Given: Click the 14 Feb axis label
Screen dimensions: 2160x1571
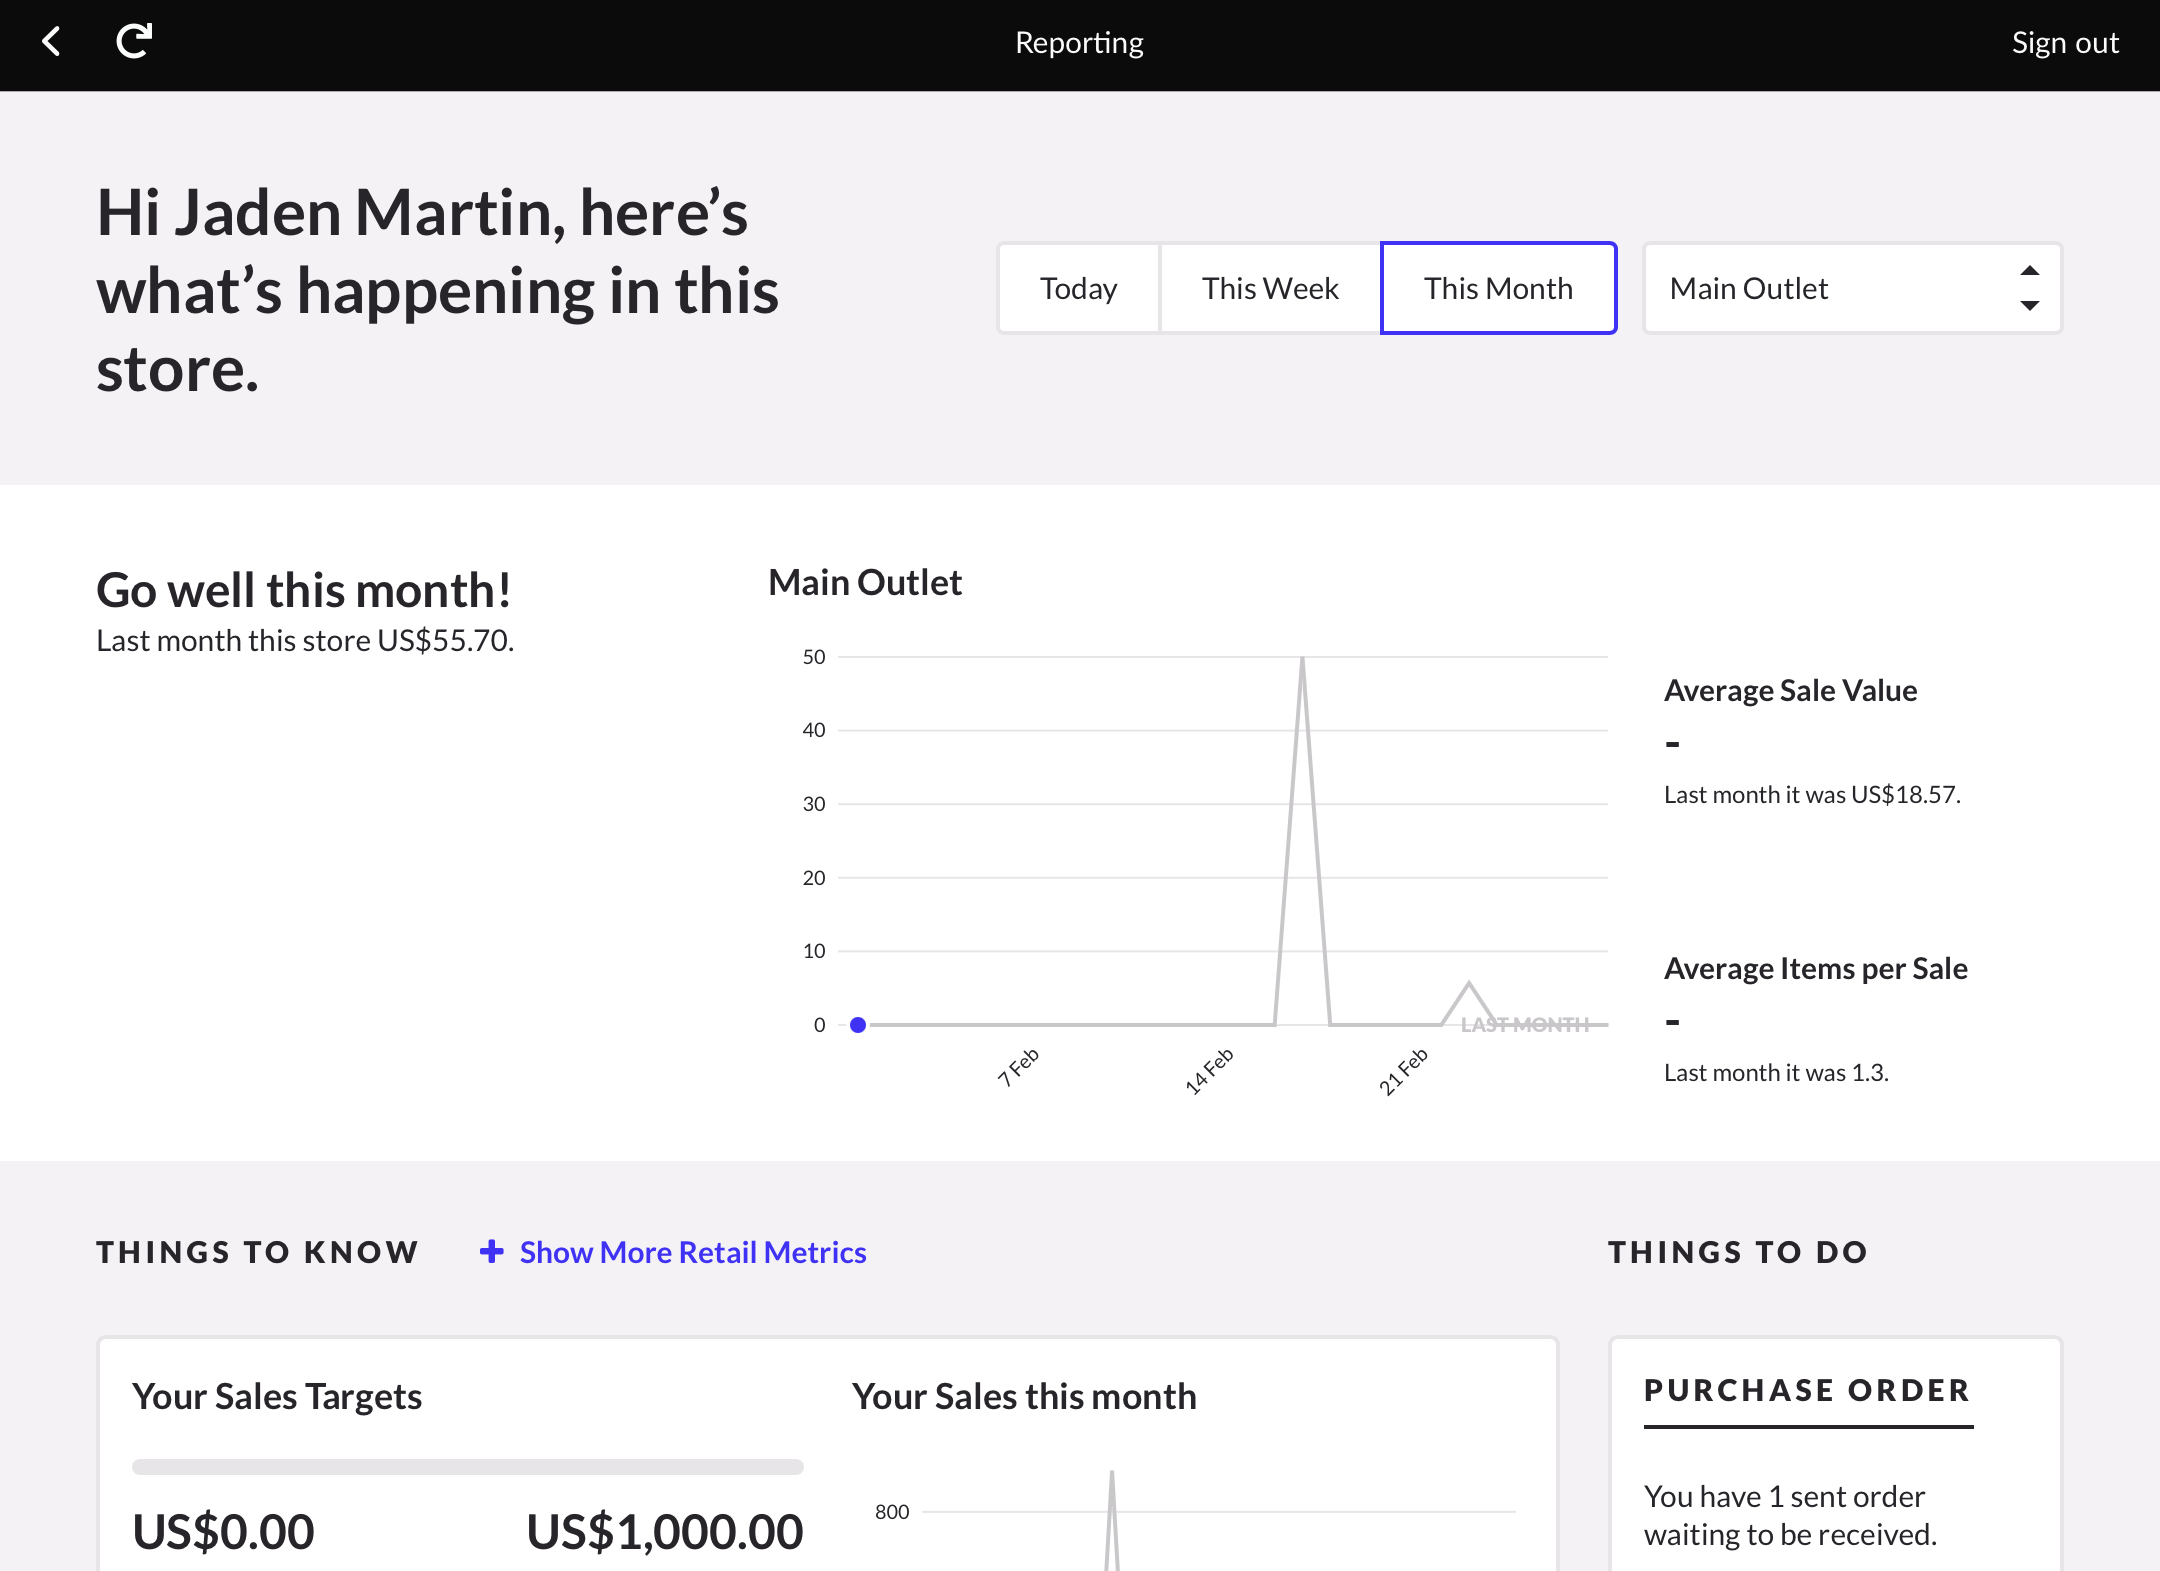Looking at the screenshot, I should coord(1209,1071).
